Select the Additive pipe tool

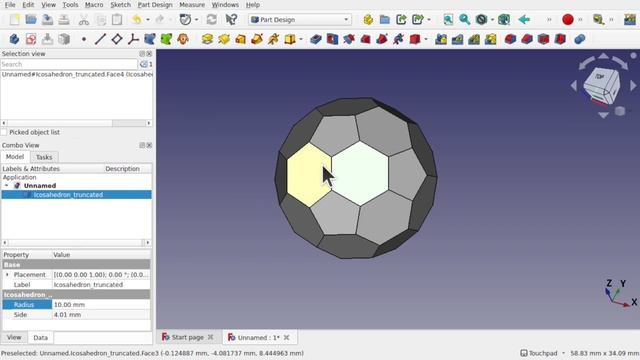coord(257,39)
